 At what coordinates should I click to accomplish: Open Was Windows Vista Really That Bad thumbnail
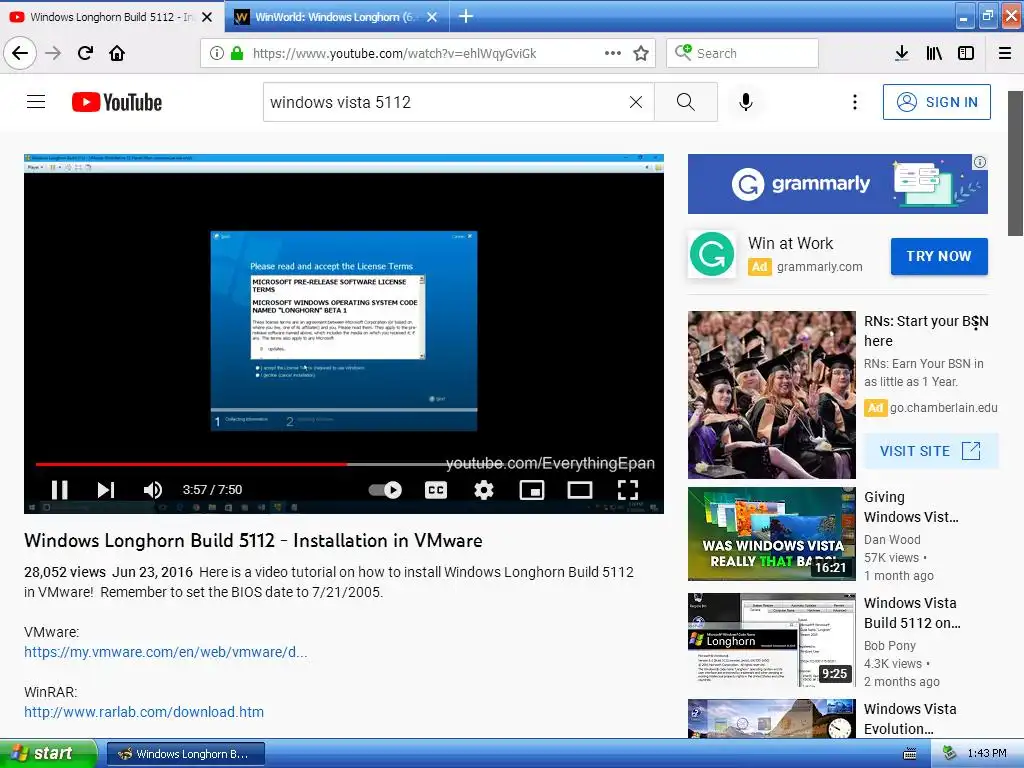click(x=771, y=534)
